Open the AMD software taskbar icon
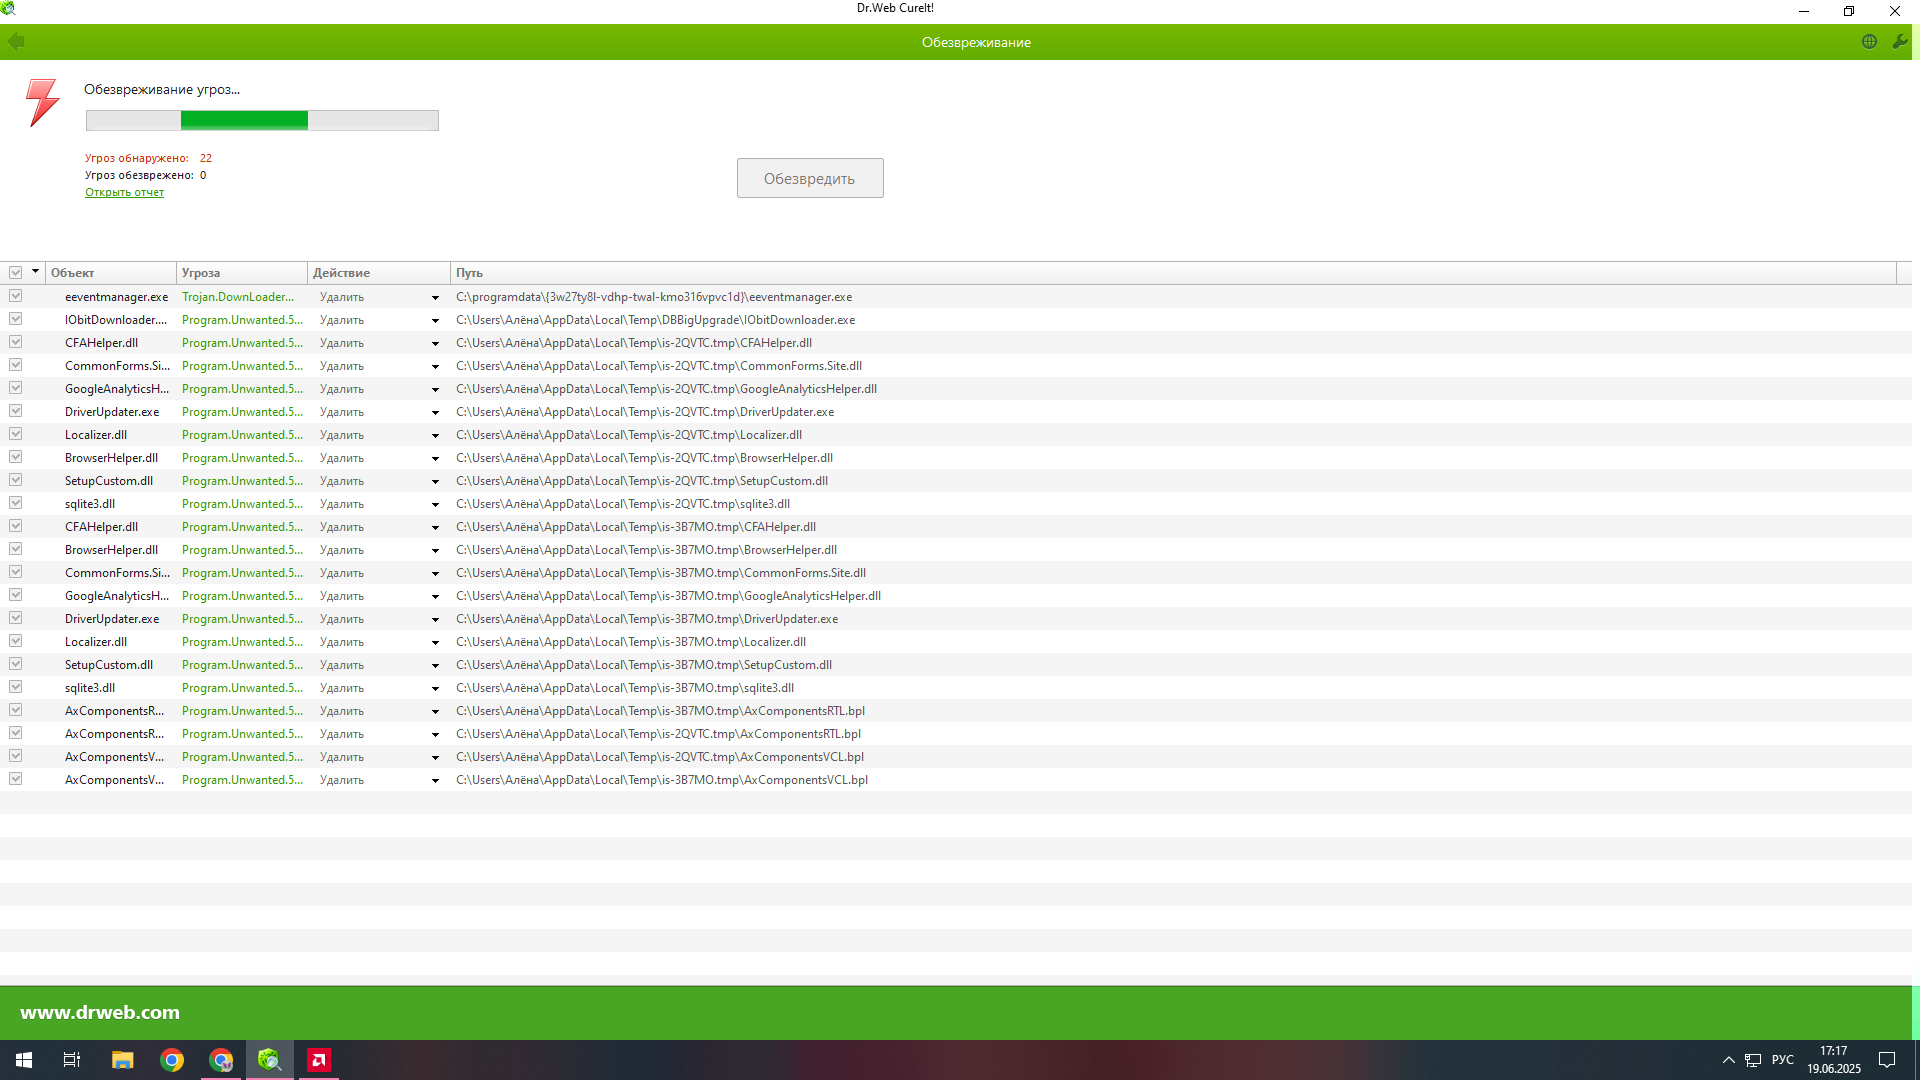The height and width of the screenshot is (1080, 1920). [x=319, y=1060]
